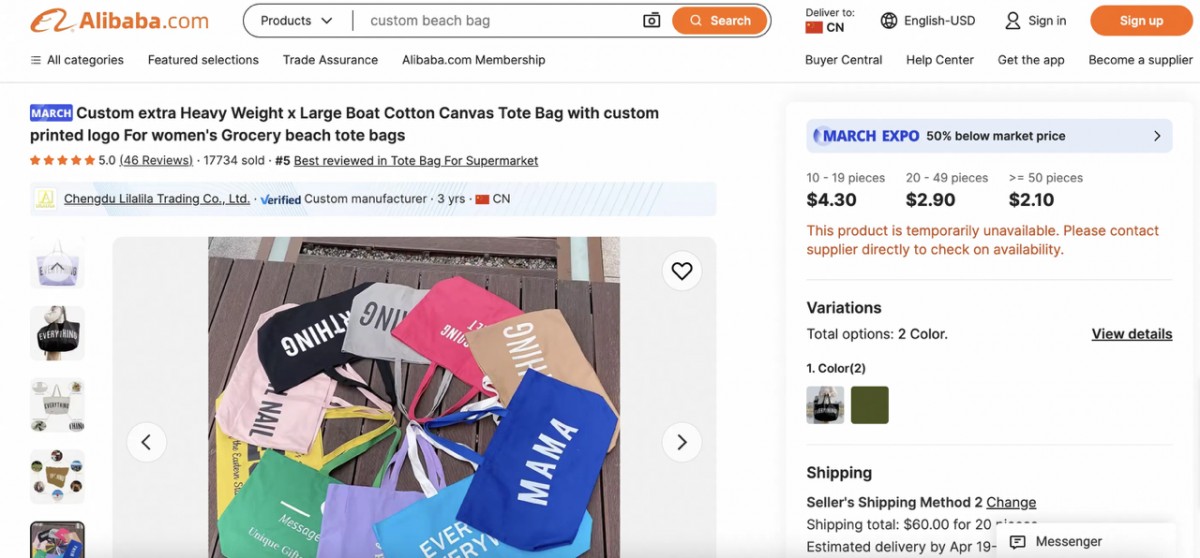Expand the March Expo banner chevron
This screenshot has width=1200, height=558.
1157,136
